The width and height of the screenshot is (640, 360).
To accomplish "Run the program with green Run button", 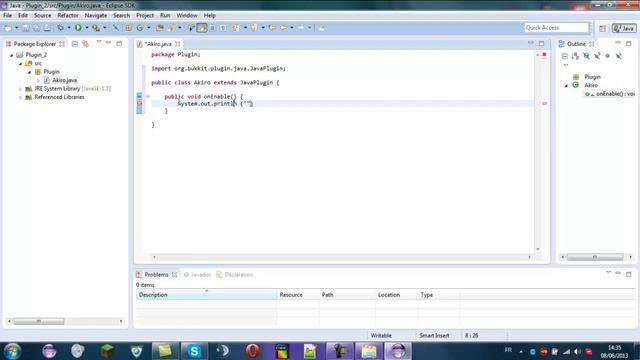I will [x=78, y=28].
